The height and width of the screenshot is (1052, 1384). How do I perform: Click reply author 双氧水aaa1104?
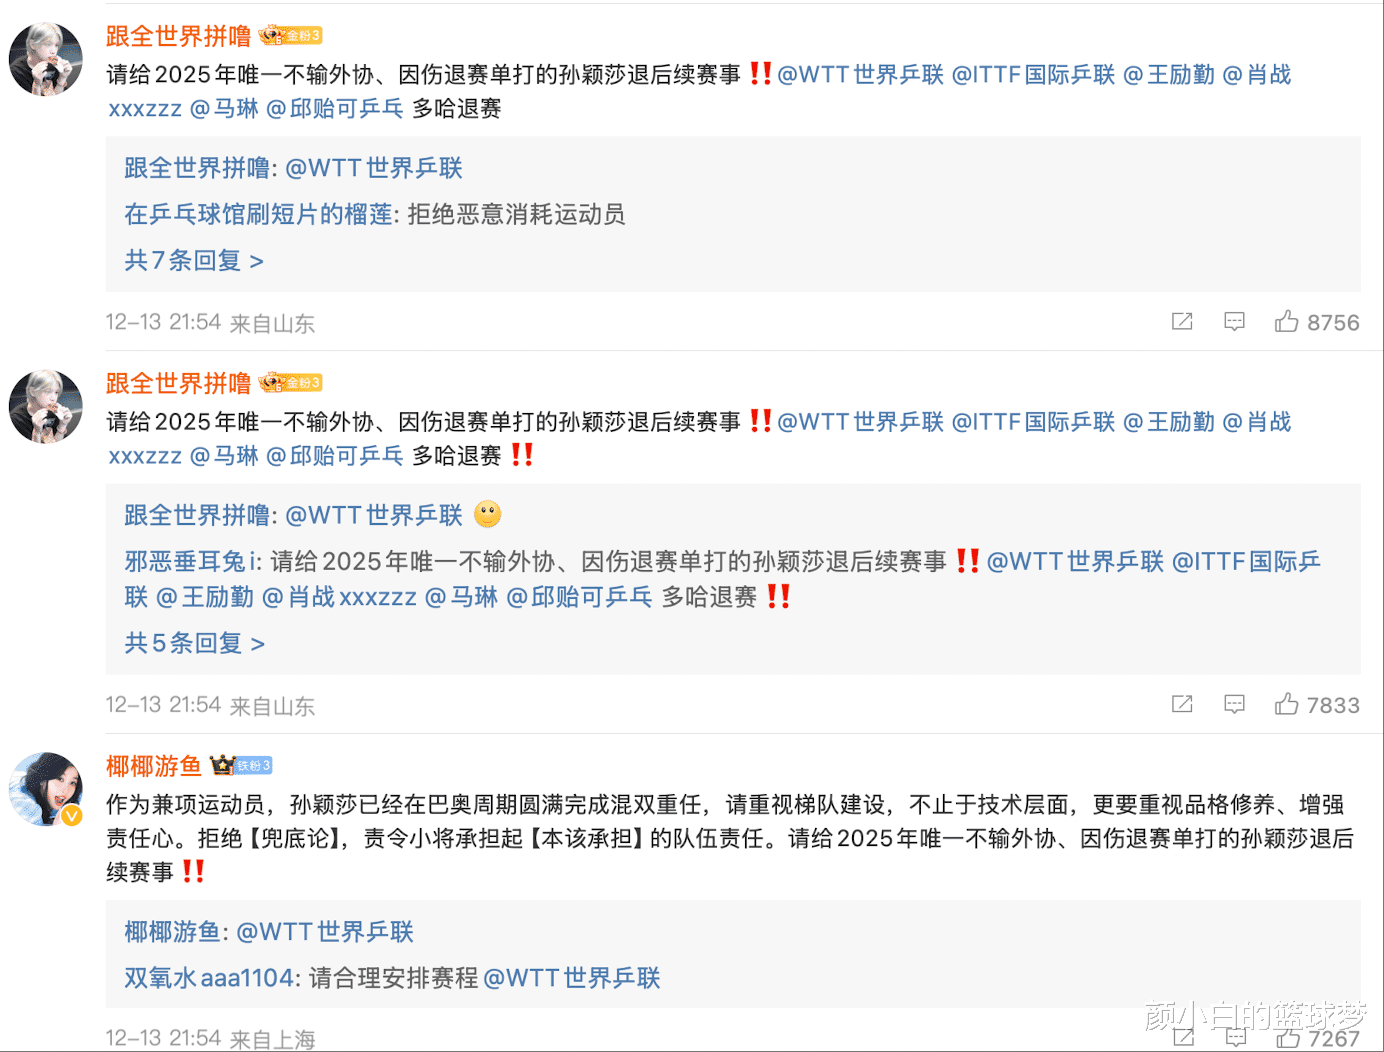pyautogui.click(x=209, y=978)
